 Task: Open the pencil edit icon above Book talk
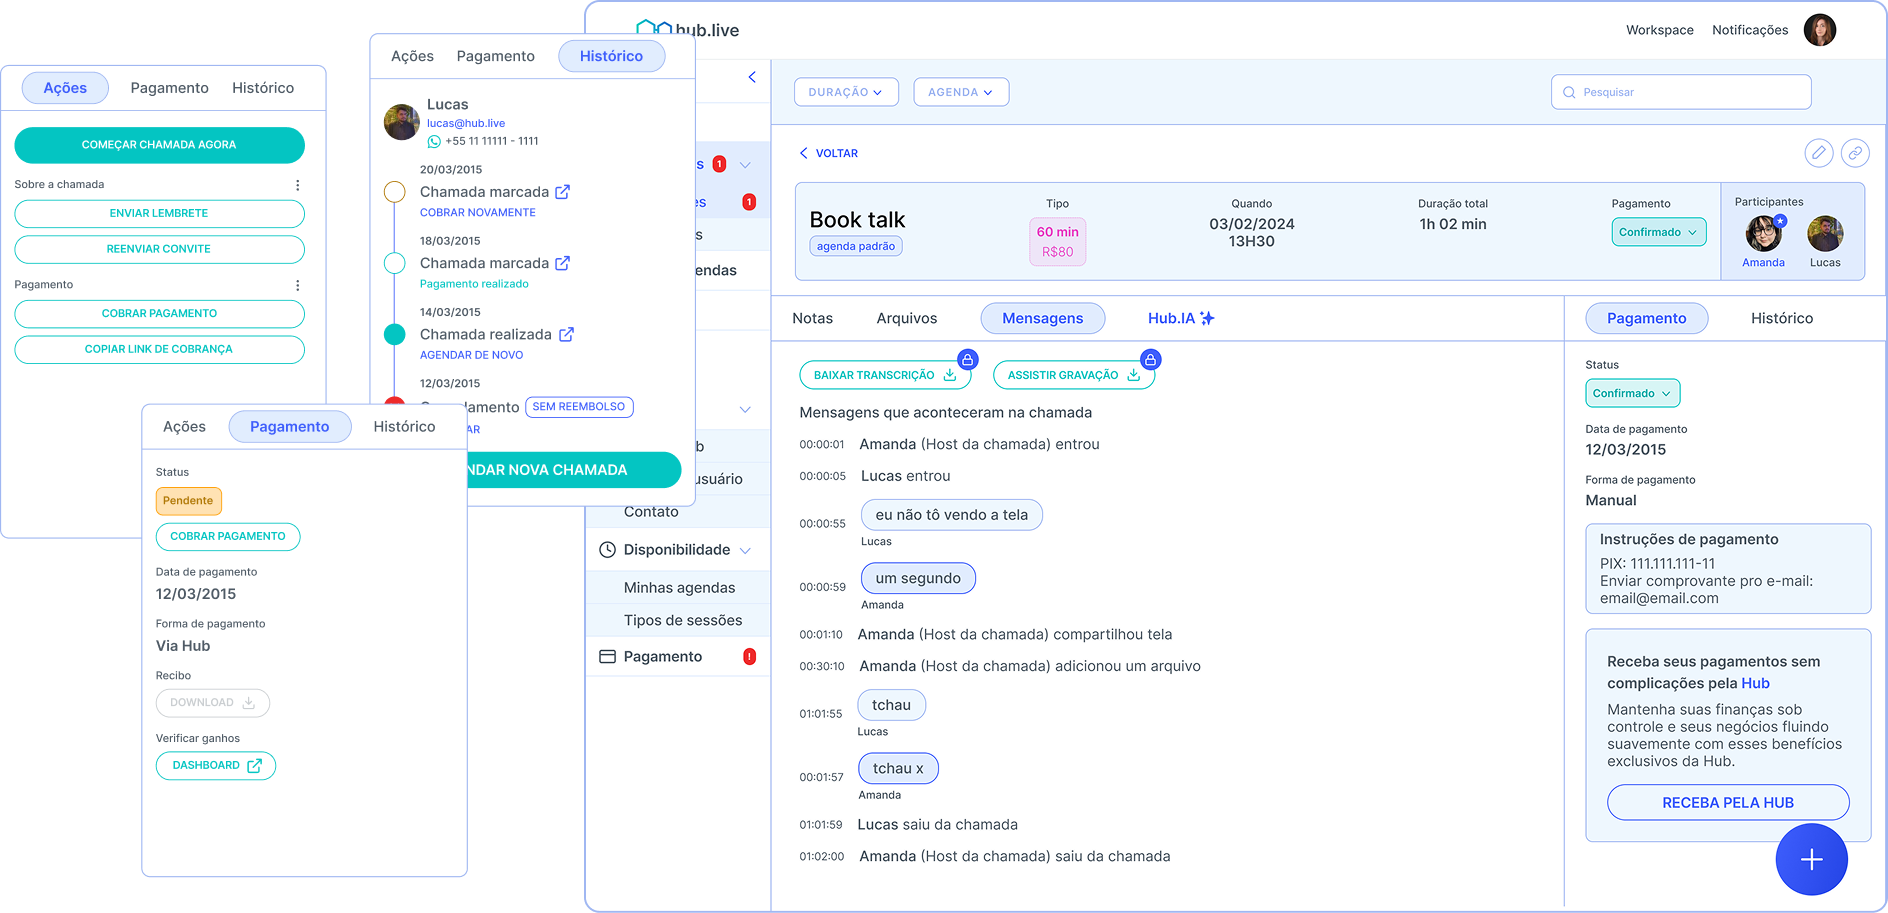click(1820, 153)
